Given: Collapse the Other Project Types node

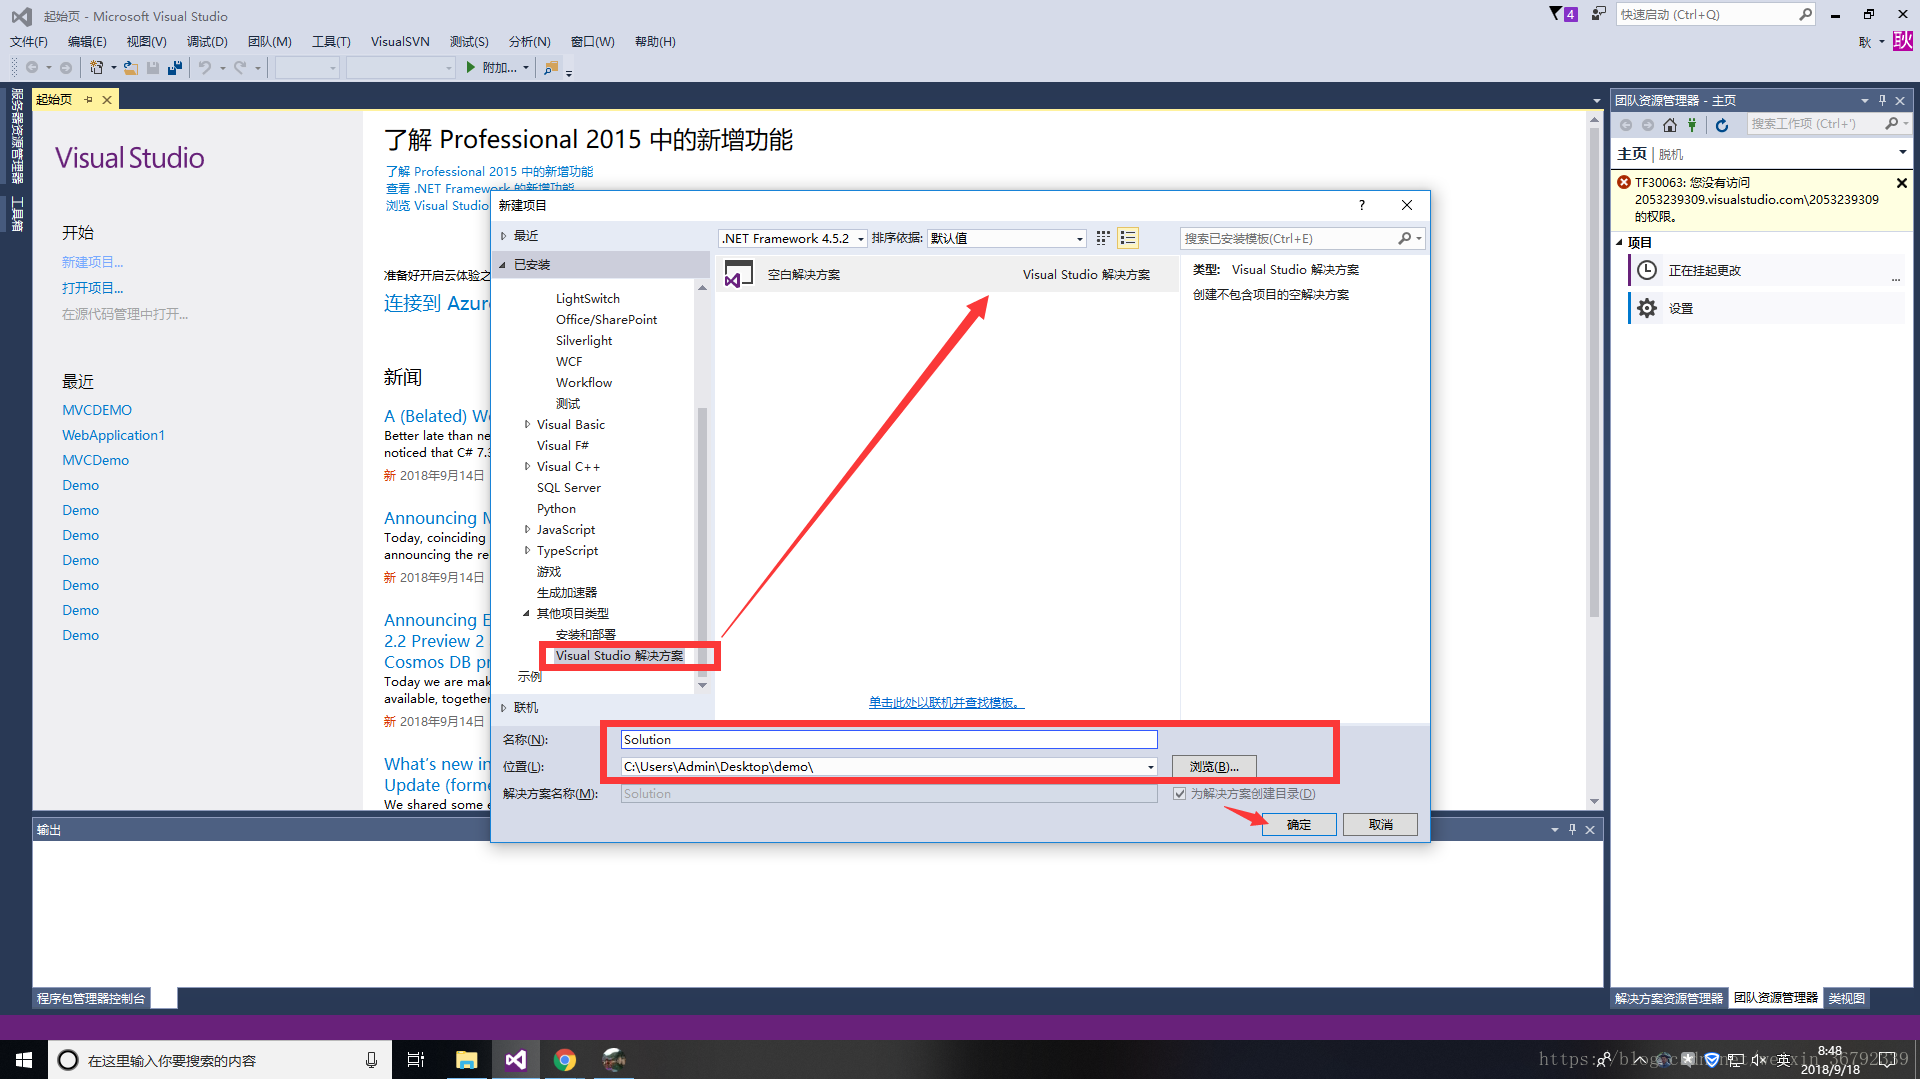Looking at the screenshot, I should (526, 614).
